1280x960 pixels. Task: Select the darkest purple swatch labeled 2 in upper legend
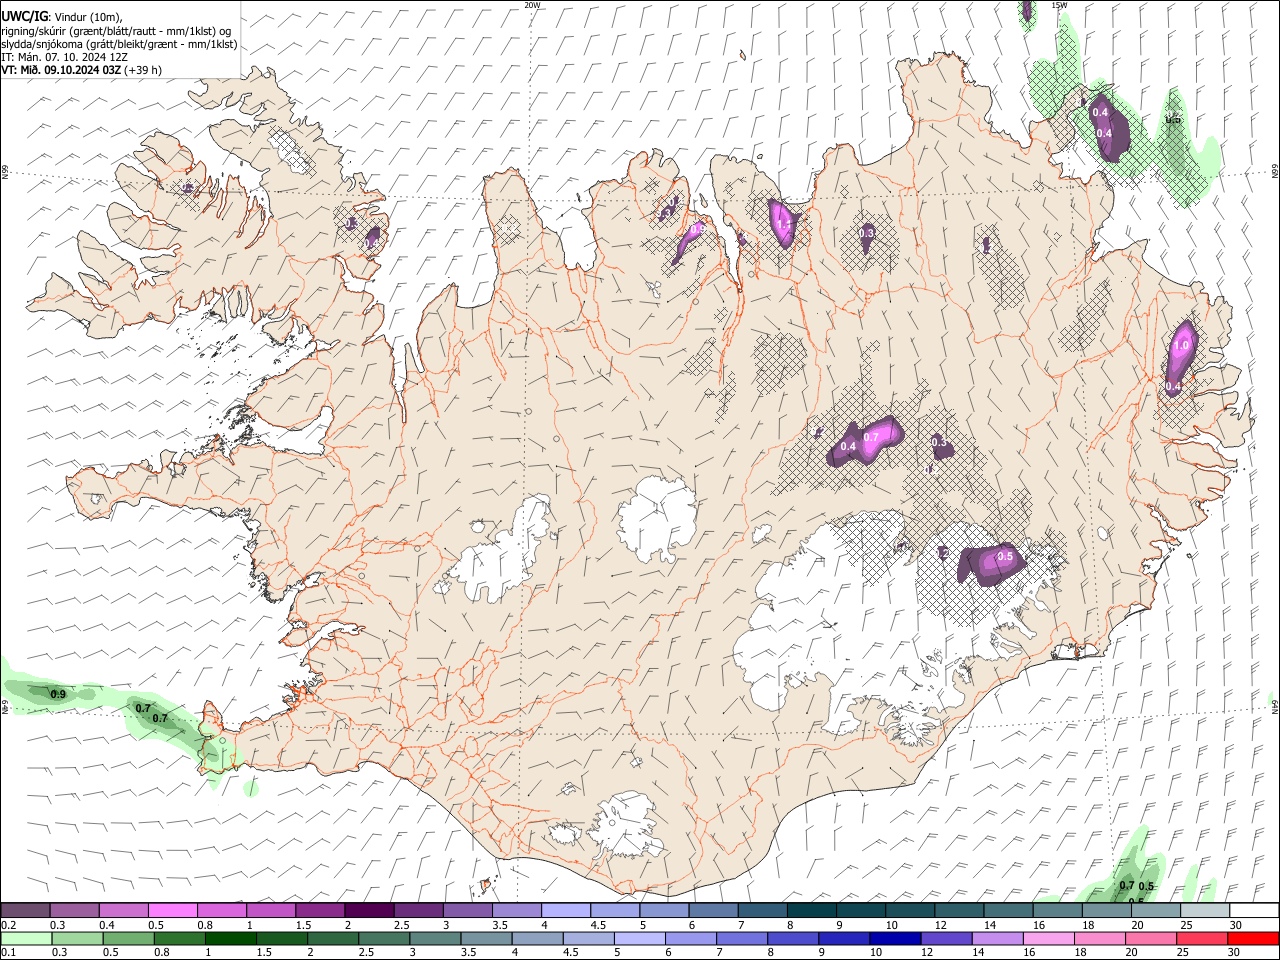(368, 910)
